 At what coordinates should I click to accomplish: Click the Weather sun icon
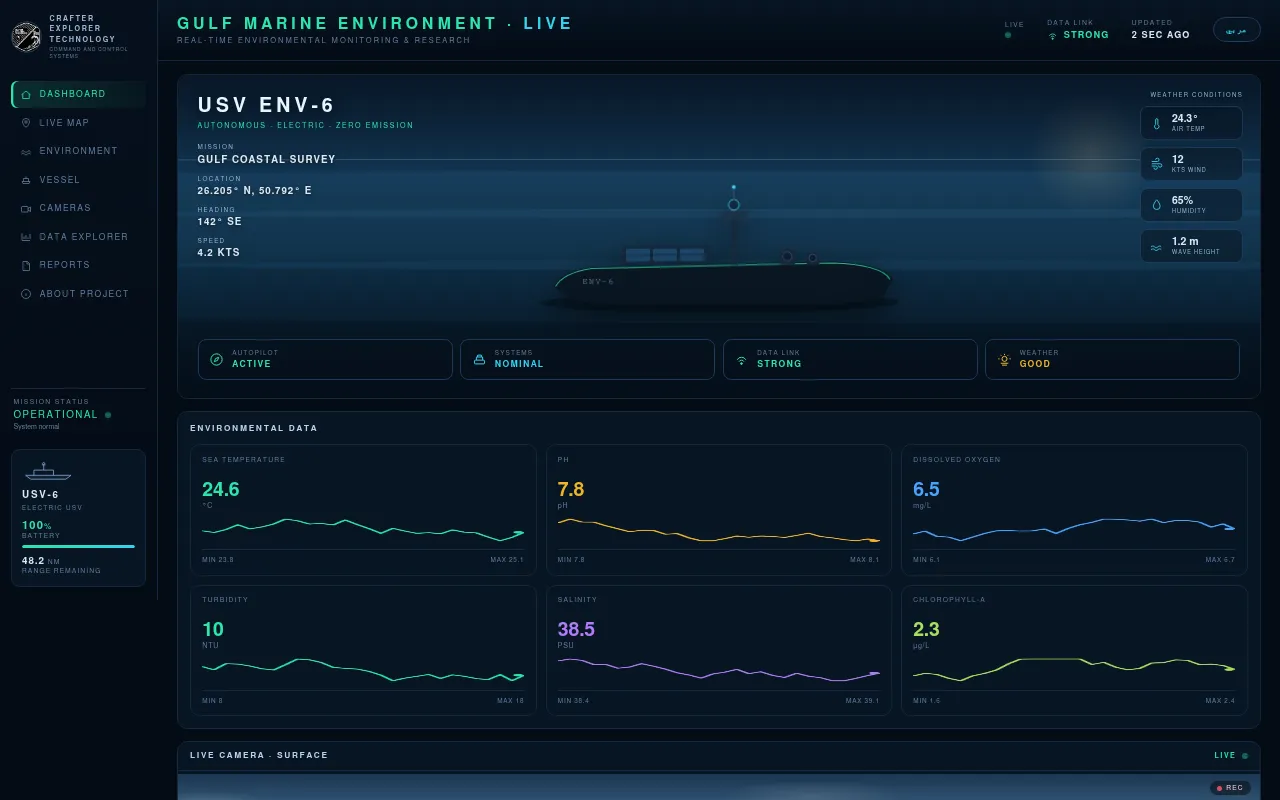coord(1004,360)
